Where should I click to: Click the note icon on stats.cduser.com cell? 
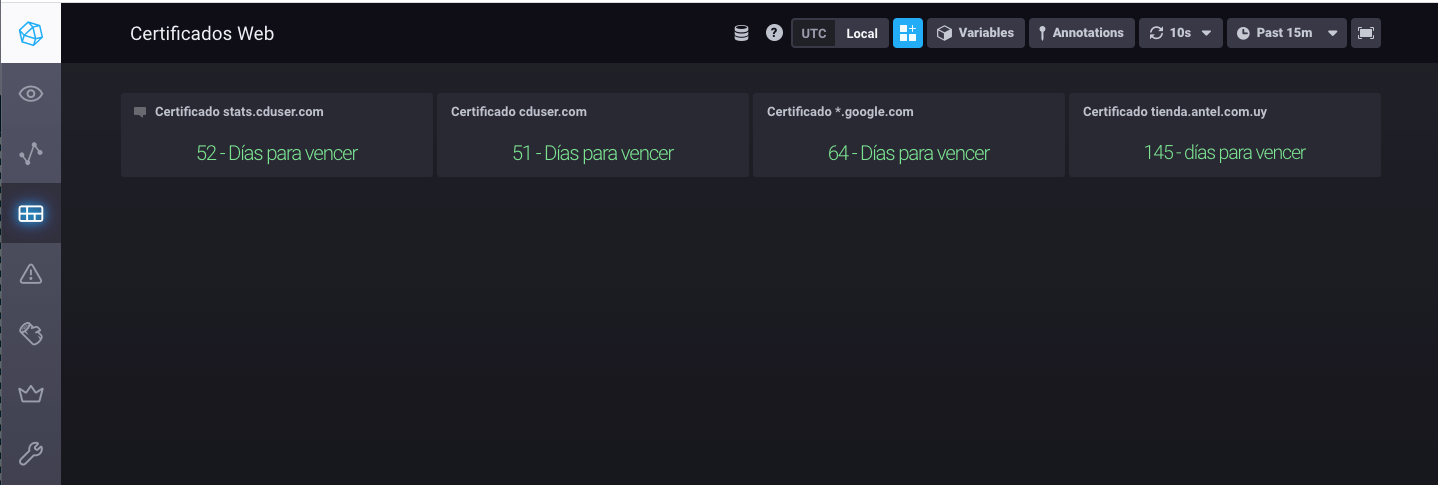tap(140, 112)
